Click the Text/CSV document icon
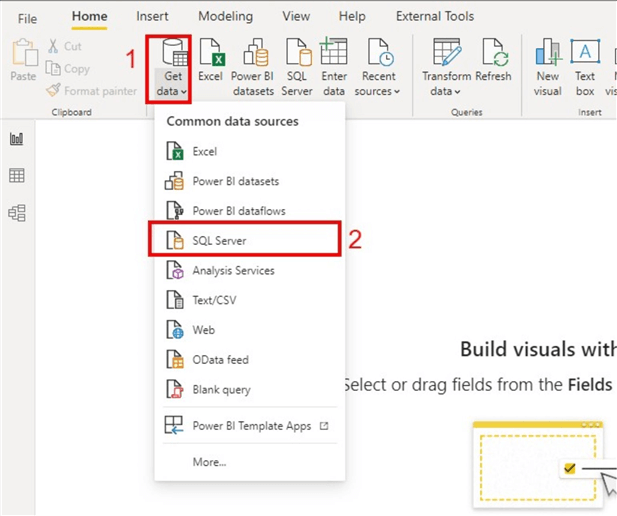 click(174, 300)
